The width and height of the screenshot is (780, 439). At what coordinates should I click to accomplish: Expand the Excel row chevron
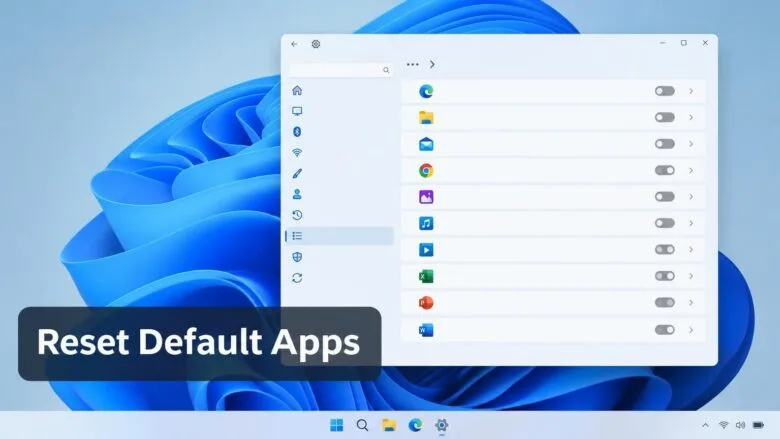(691, 275)
